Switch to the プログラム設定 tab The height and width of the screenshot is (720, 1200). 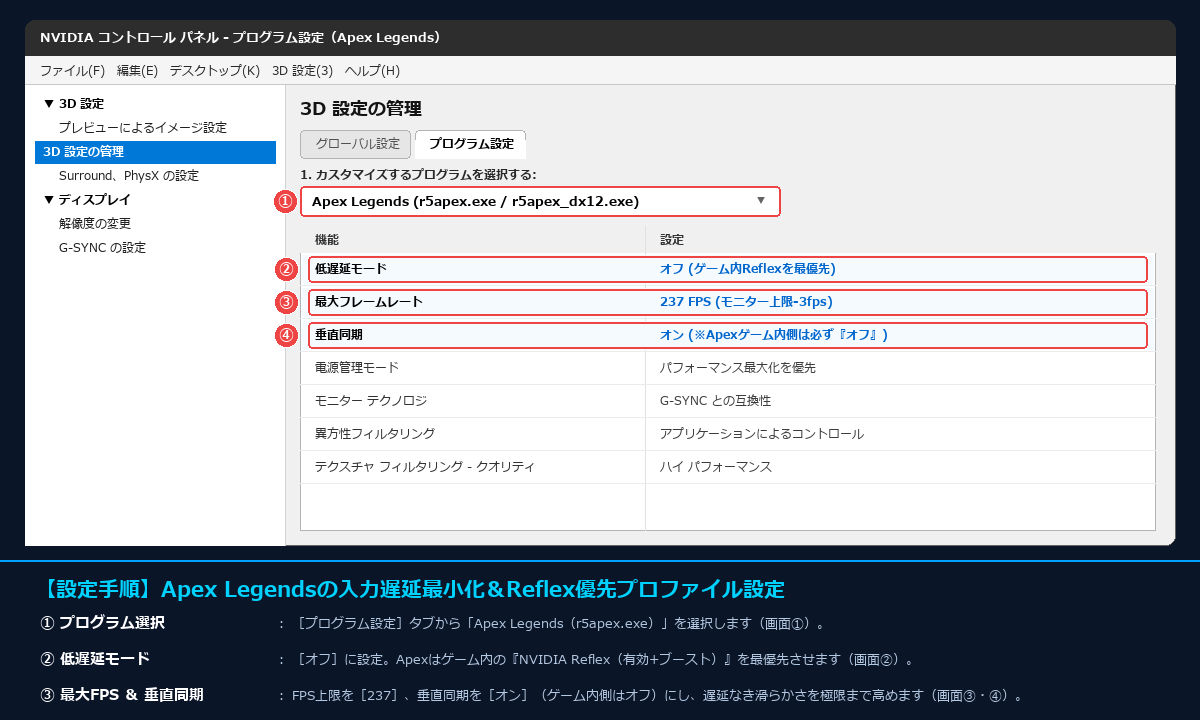(x=471, y=144)
